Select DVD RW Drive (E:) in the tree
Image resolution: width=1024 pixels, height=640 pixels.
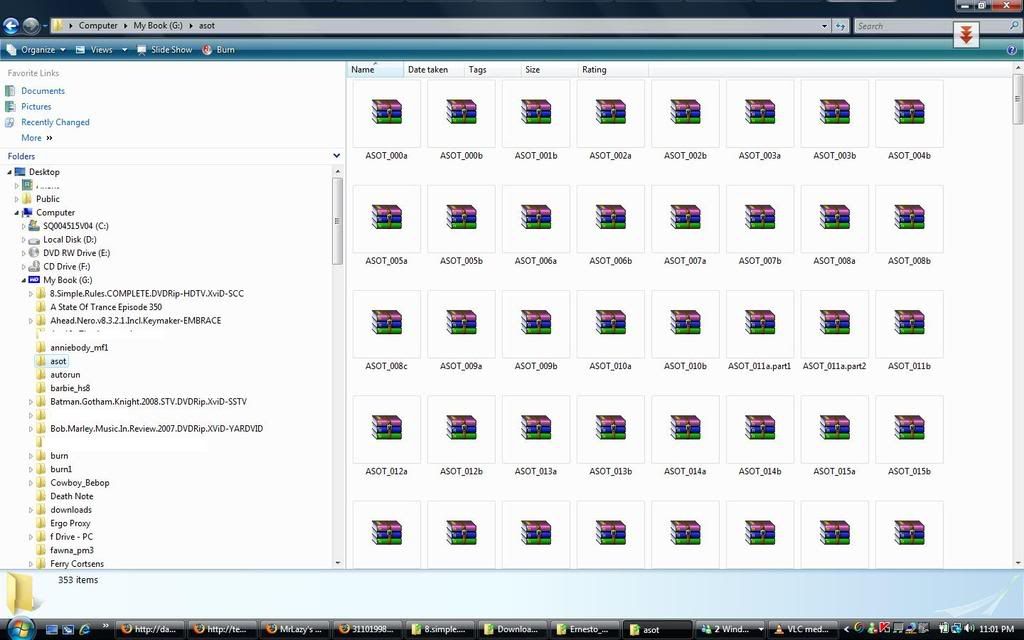[76, 253]
